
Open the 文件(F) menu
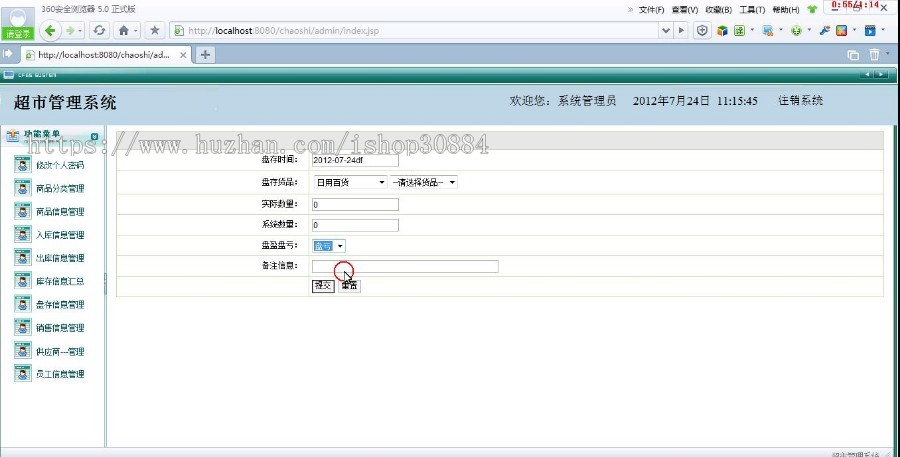tap(651, 10)
